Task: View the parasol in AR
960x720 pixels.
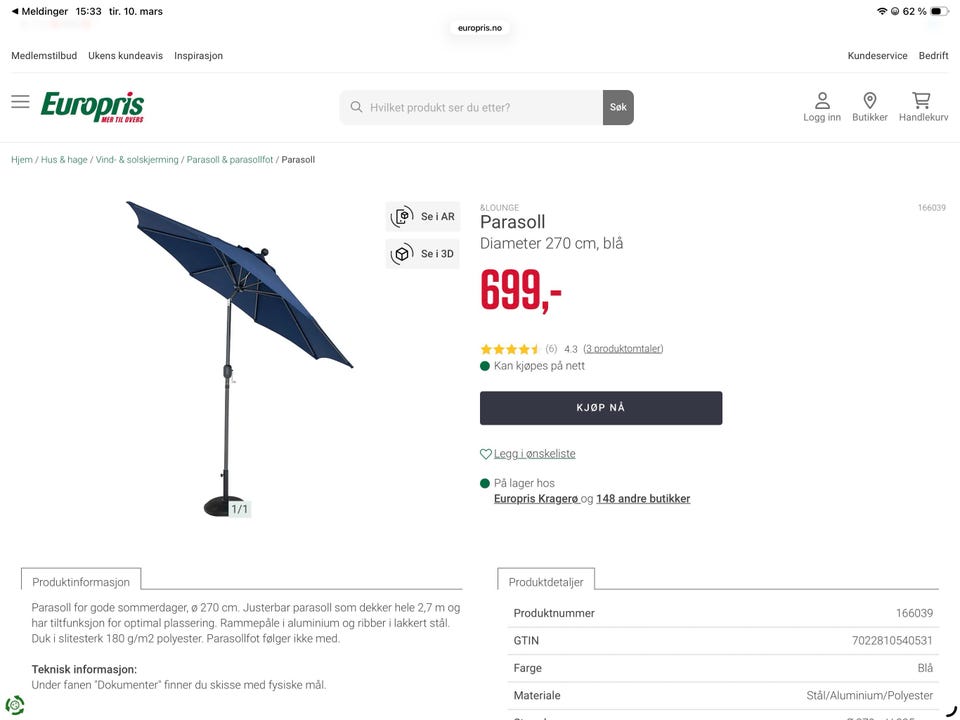Action: coord(423,216)
